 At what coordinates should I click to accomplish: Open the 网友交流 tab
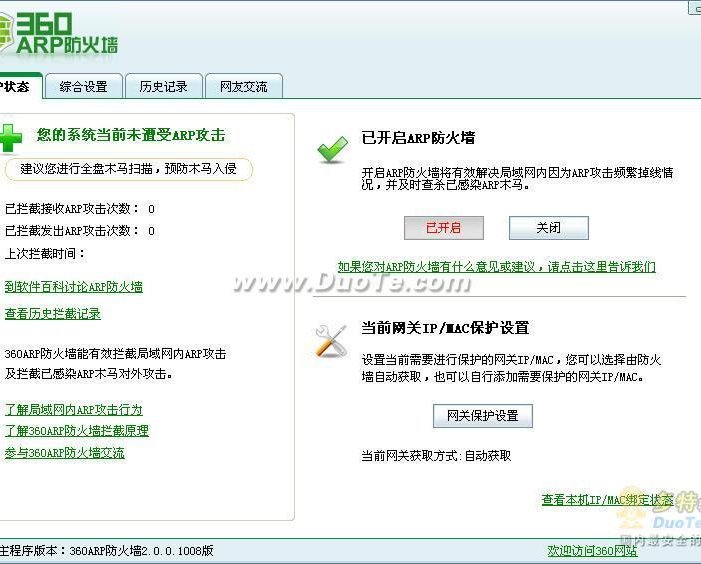pos(244,86)
